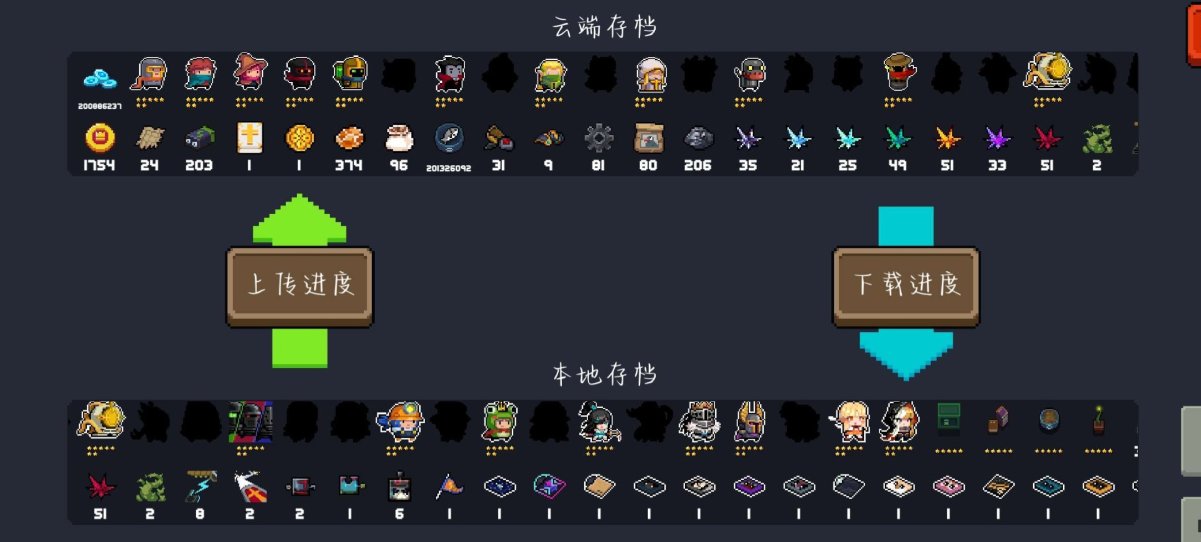This screenshot has height=542, width=1201.
Task: Select the fish compass icon showing 201326092
Action: 449,138
